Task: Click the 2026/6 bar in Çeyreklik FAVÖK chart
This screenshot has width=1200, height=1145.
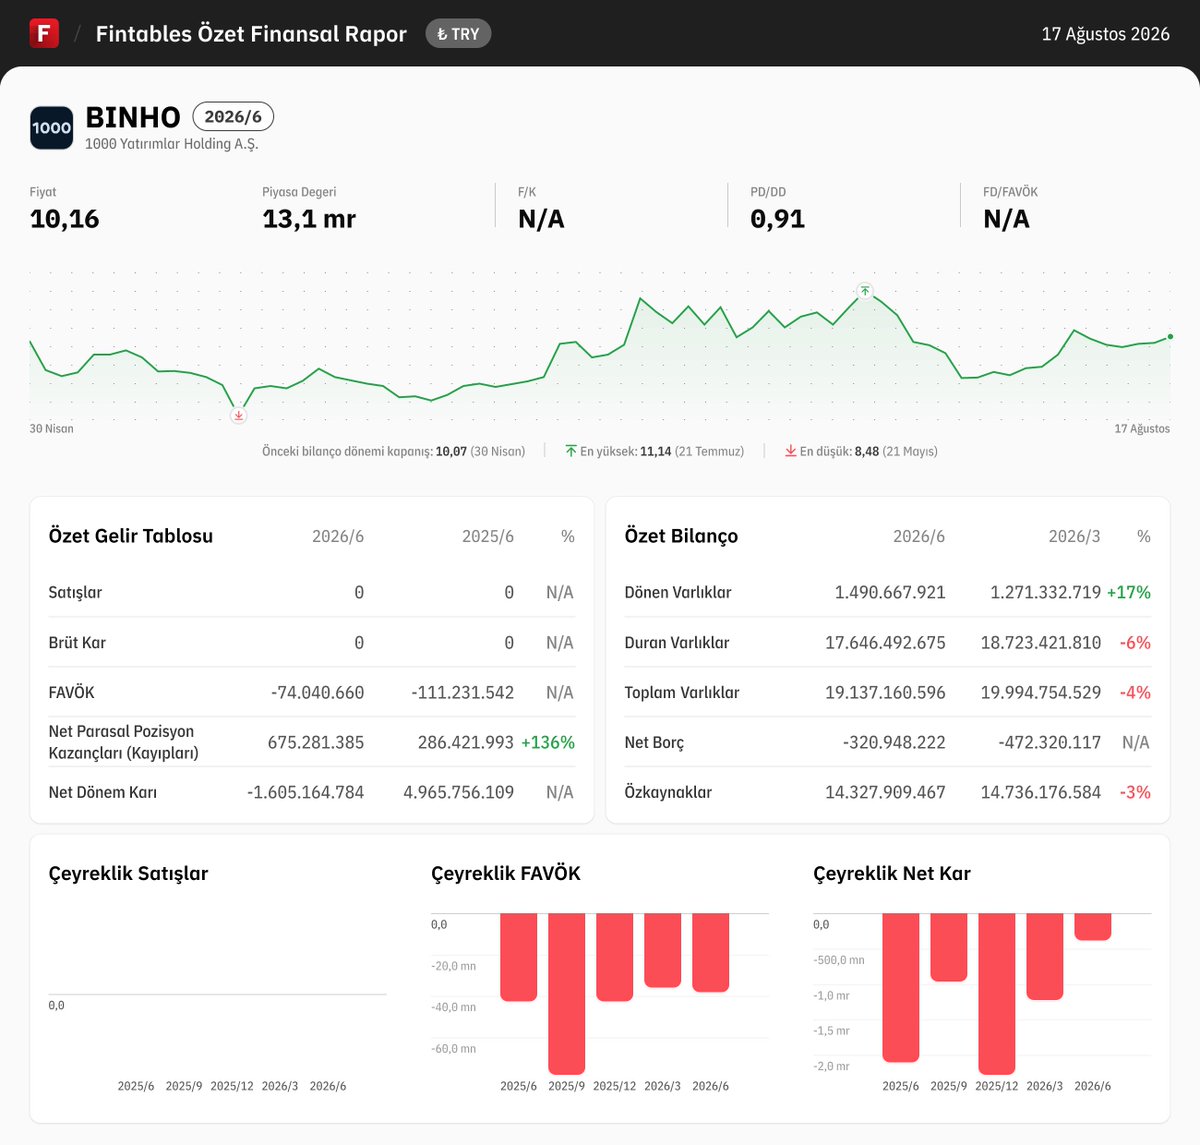Action: pos(710,953)
